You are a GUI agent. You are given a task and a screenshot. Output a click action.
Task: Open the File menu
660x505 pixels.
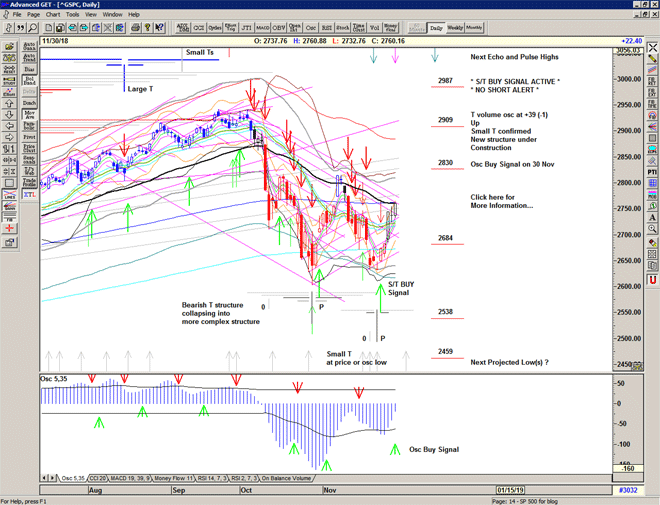click(17, 15)
